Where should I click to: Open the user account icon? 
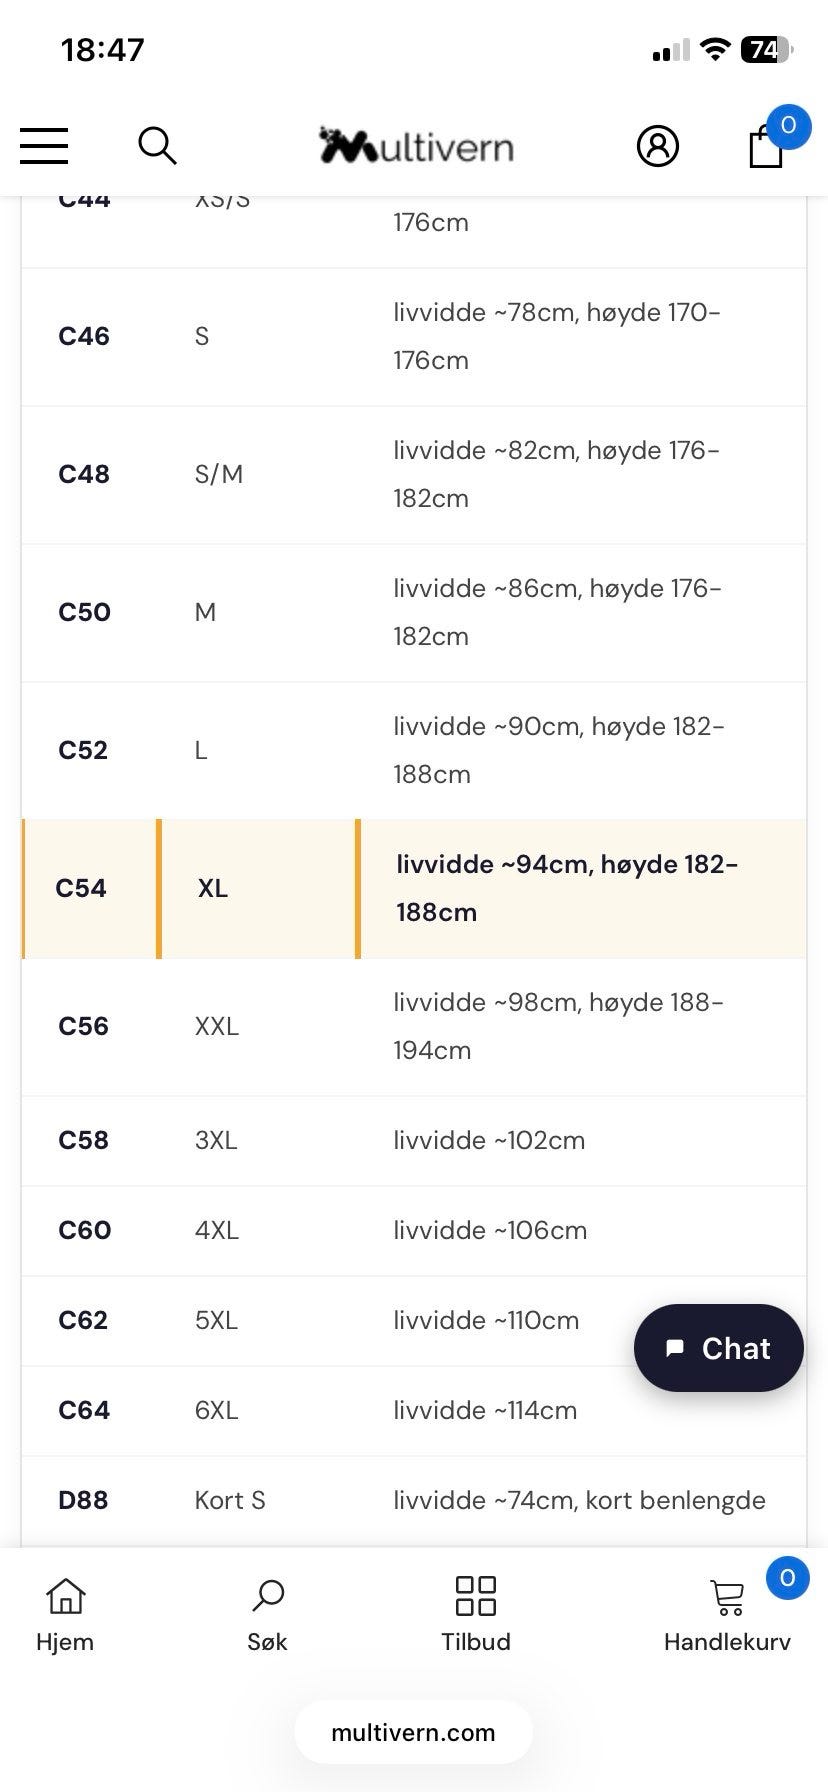[x=658, y=146]
